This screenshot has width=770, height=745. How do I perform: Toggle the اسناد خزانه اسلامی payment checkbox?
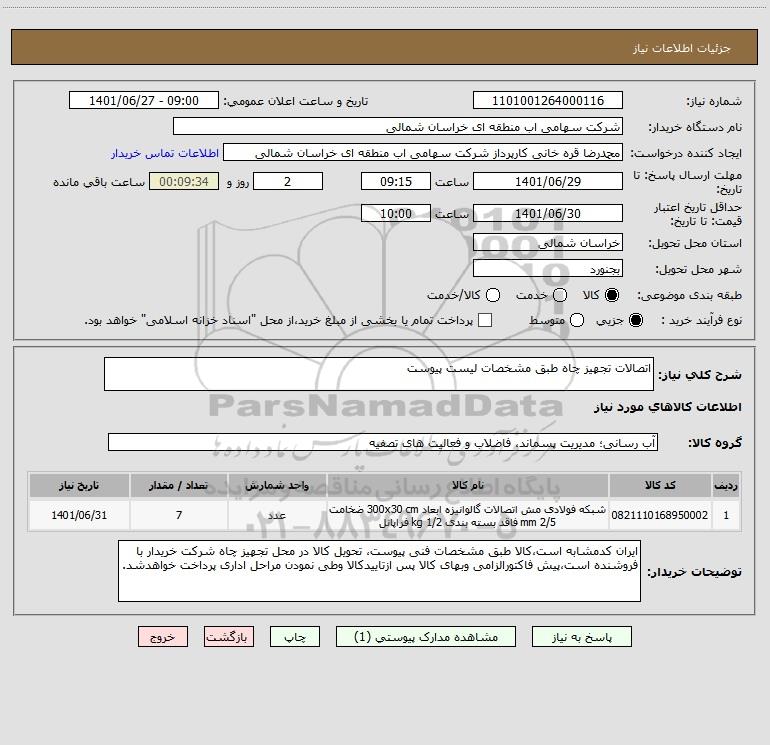click(x=485, y=320)
